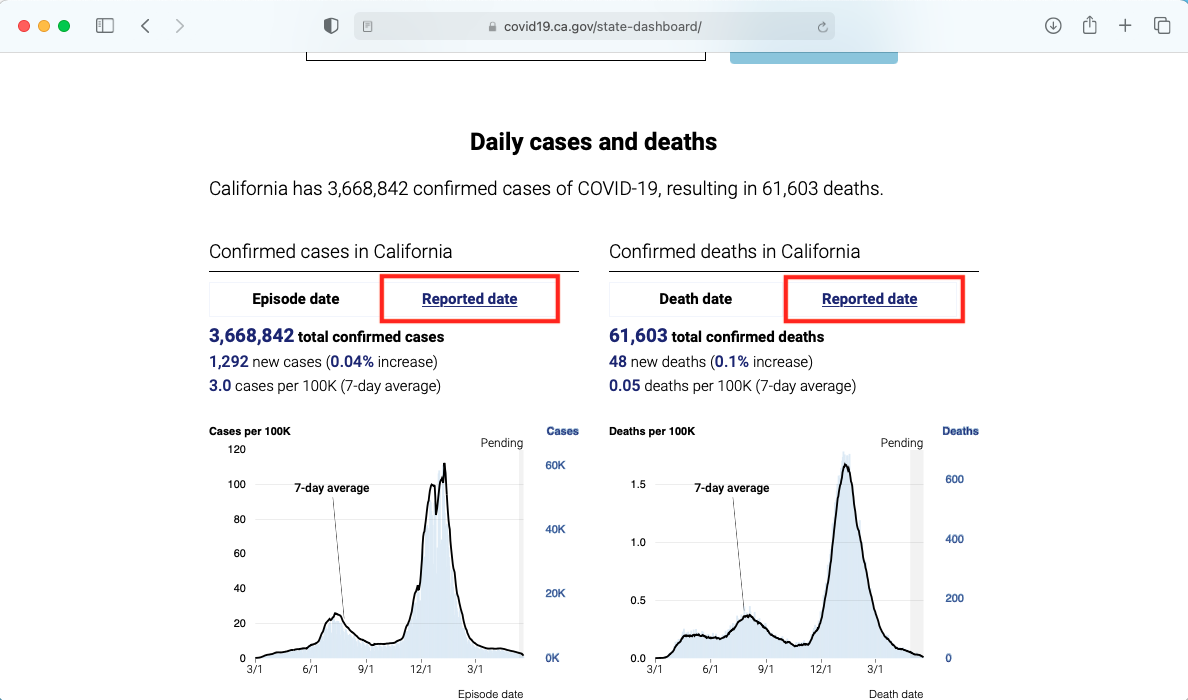Select the Episode date tab
1188x700 pixels.
coord(295,298)
